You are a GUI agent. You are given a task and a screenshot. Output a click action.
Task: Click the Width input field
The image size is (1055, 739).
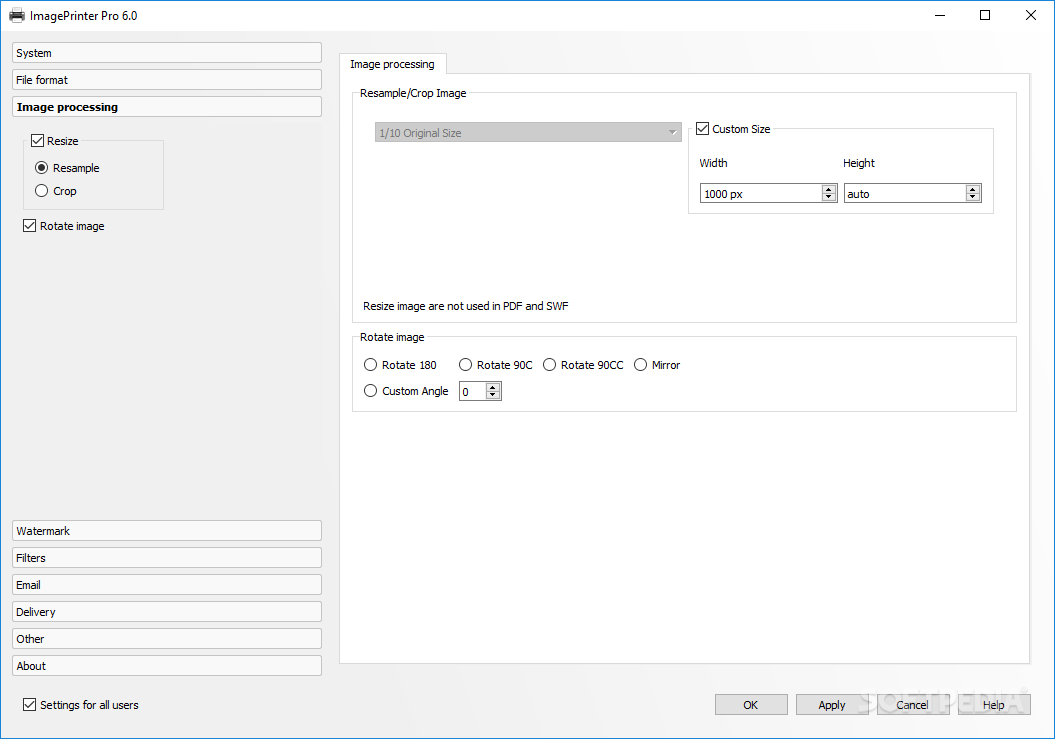(760, 193)
